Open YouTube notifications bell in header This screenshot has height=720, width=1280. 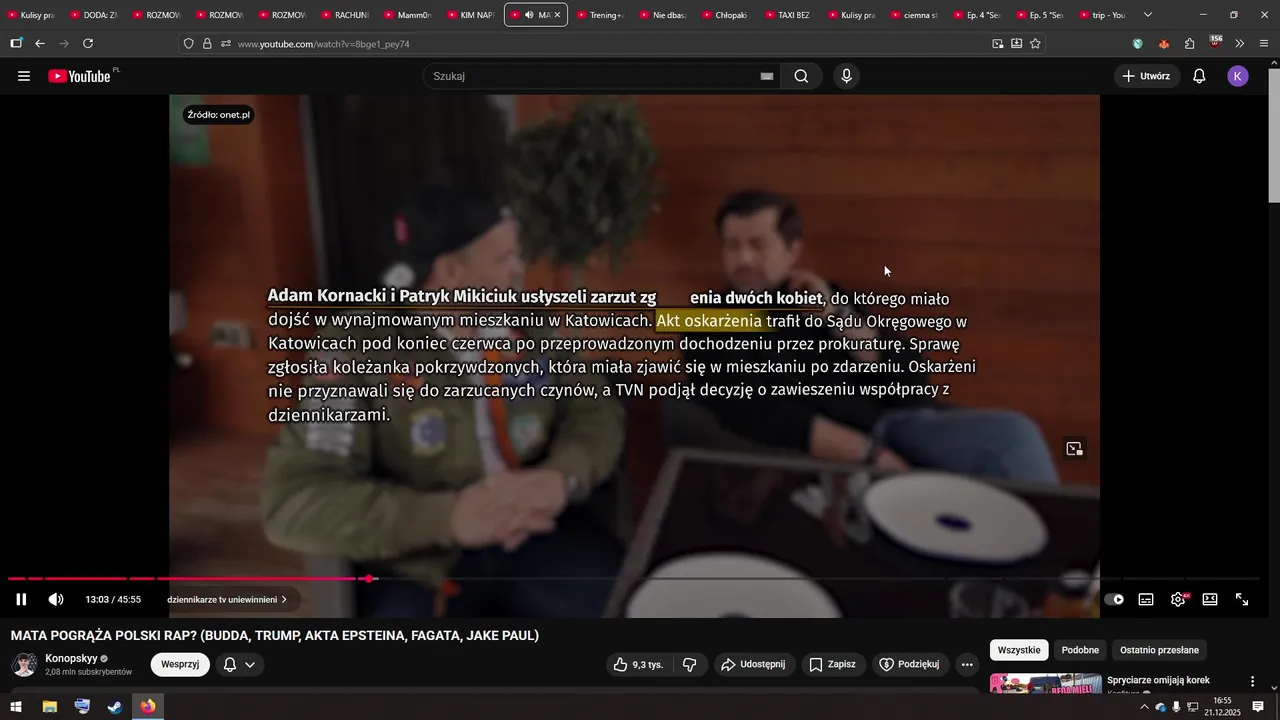[1199, 76]
